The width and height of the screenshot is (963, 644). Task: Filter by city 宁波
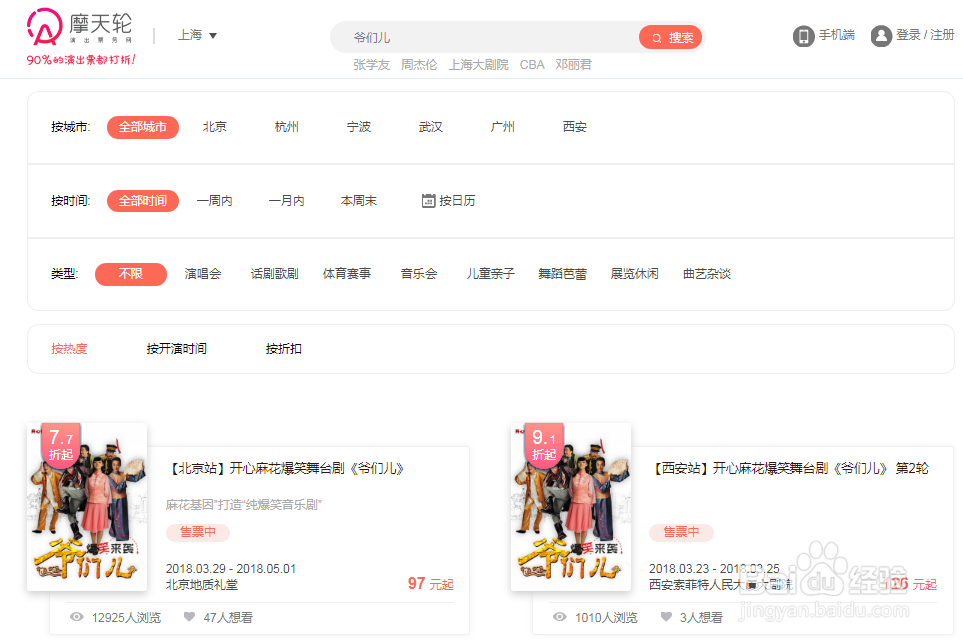359,127
